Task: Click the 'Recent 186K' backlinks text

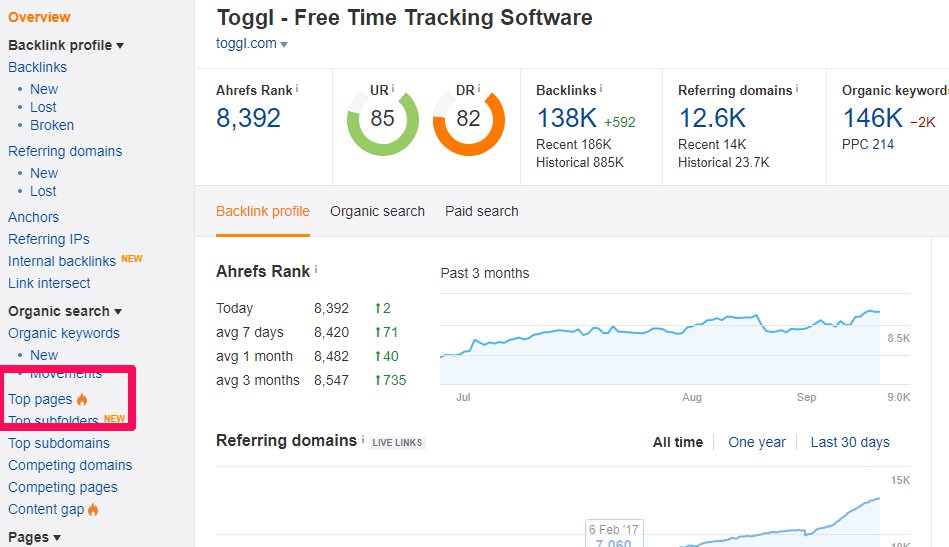Action: coord(574,145)
